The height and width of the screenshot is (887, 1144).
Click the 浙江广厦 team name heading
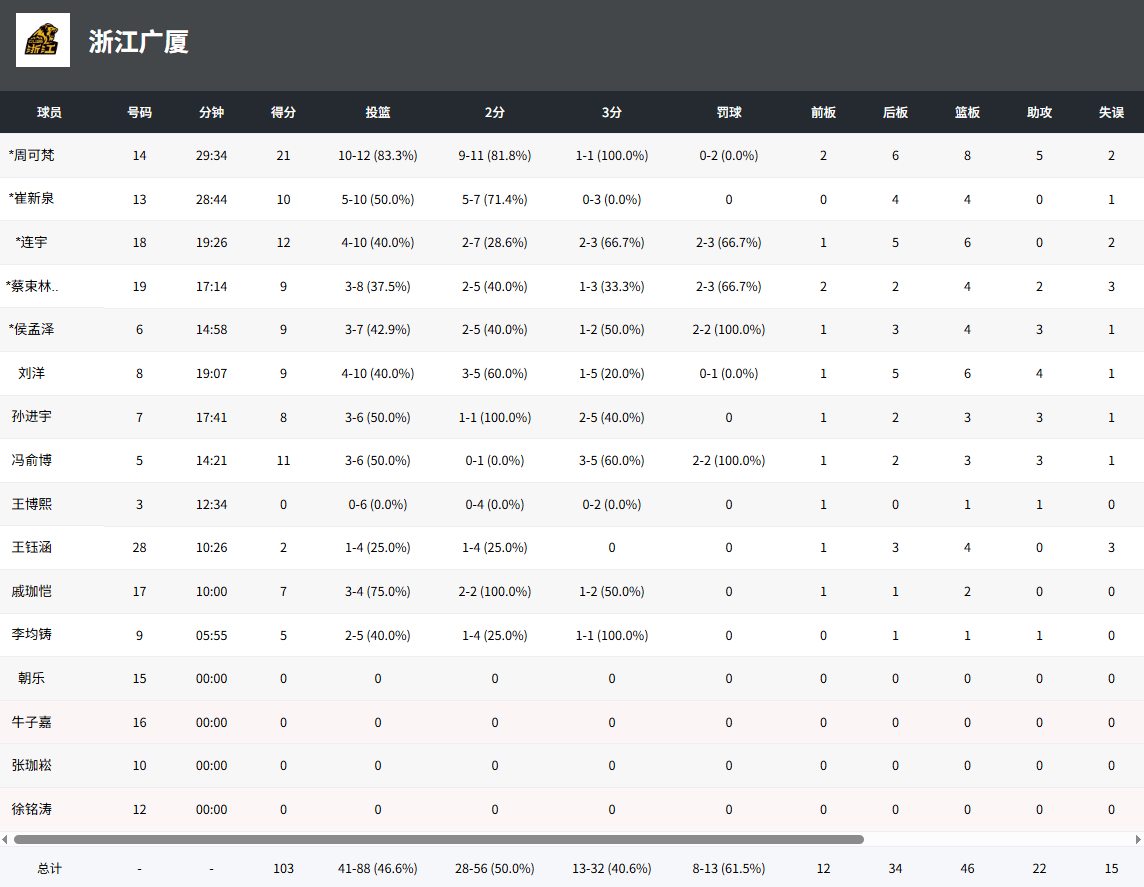coord(138,42)
